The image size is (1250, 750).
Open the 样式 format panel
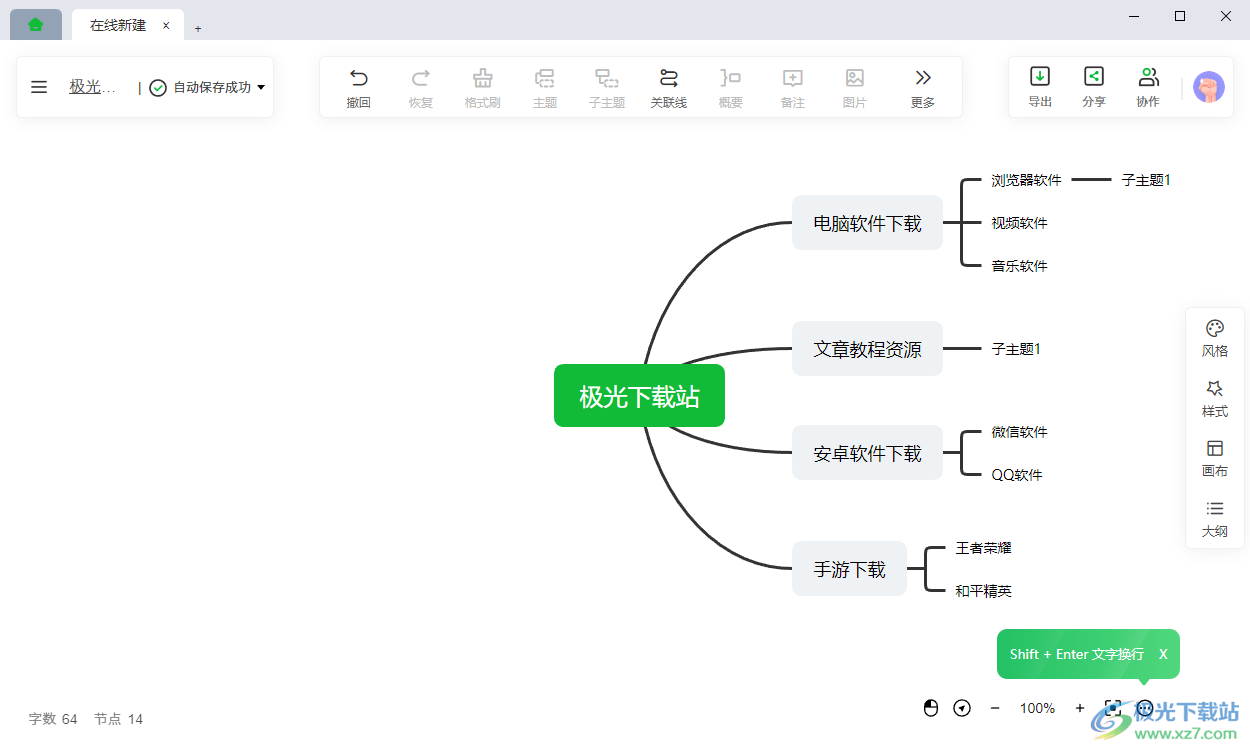coord(1215,398)
